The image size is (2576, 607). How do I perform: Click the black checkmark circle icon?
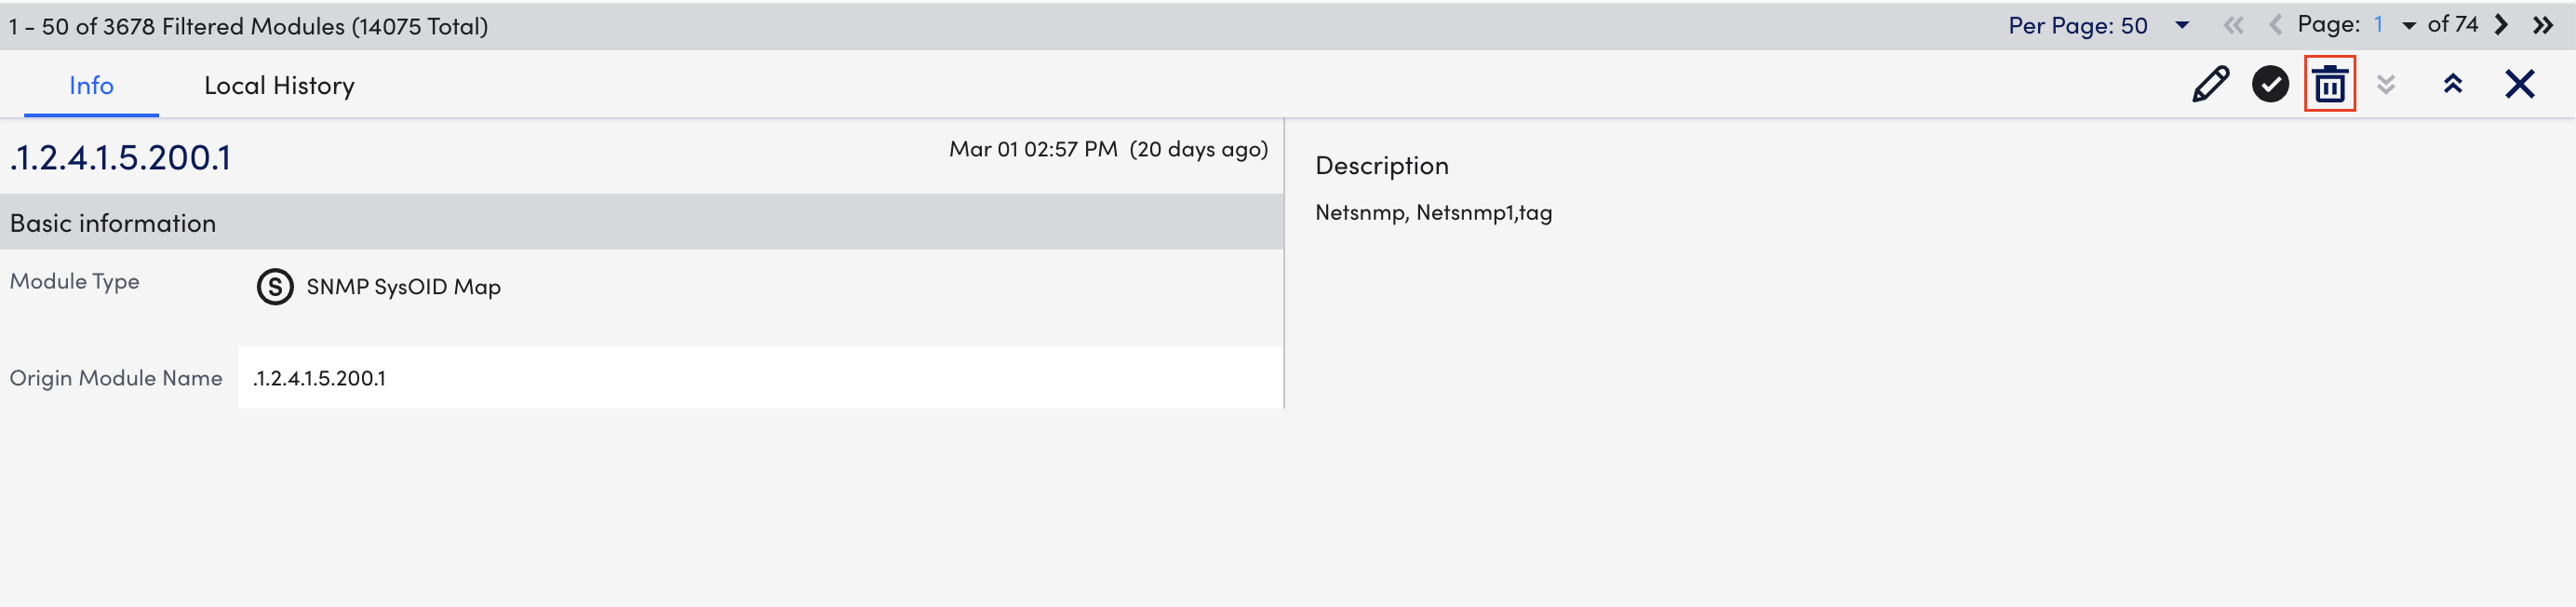[x=2270, y=84]
